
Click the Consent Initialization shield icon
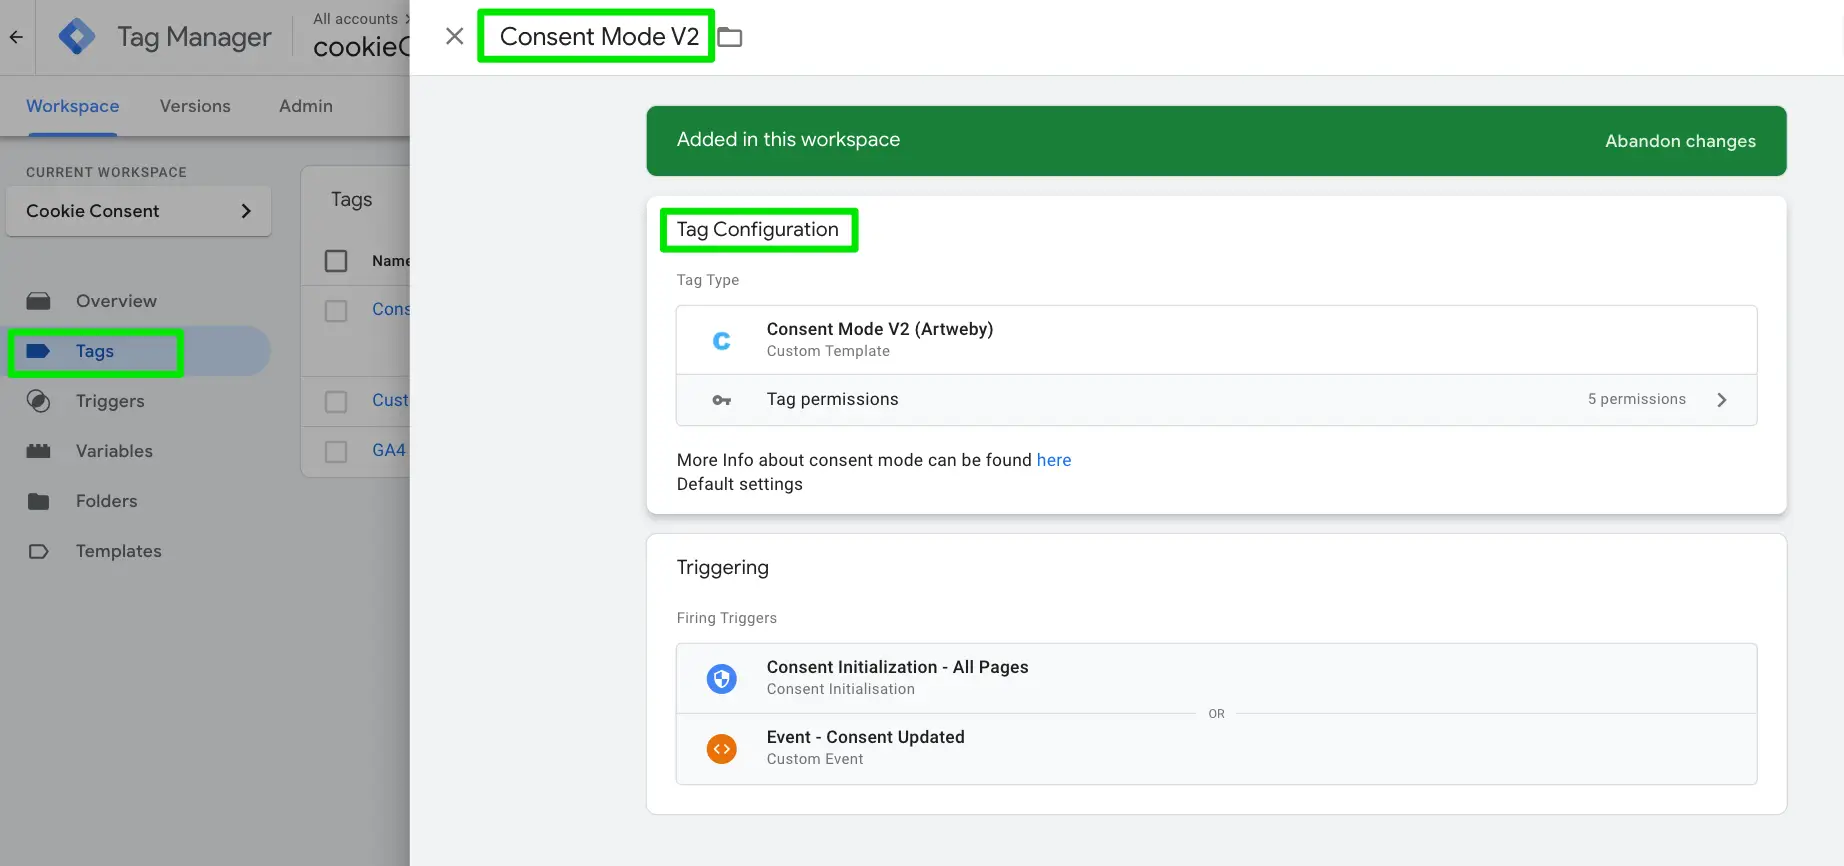click(x=721, y=679)
